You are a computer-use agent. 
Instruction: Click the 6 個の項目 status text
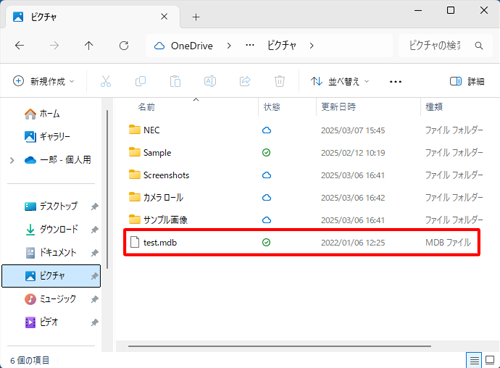point(30,360)
